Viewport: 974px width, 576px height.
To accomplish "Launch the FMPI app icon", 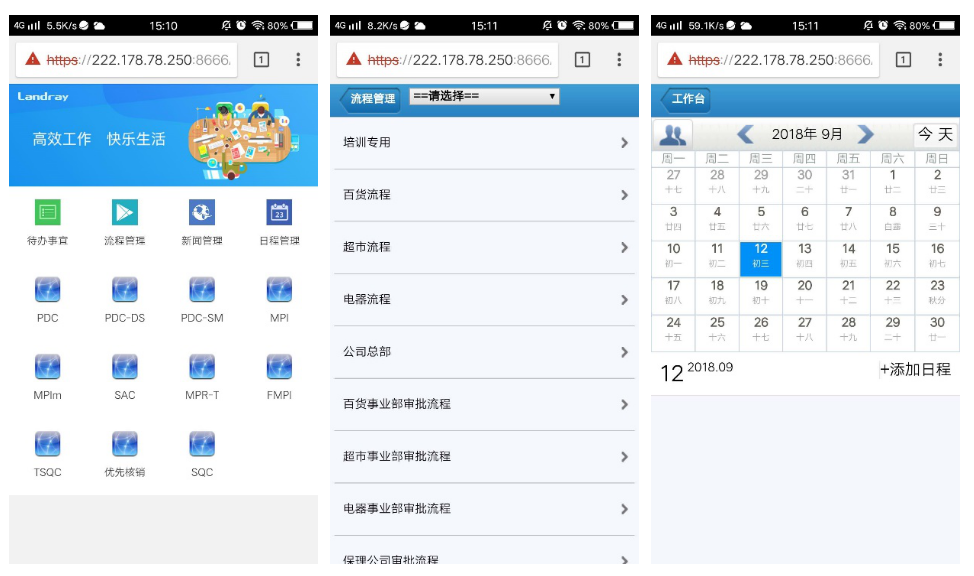I will point(279,367).
